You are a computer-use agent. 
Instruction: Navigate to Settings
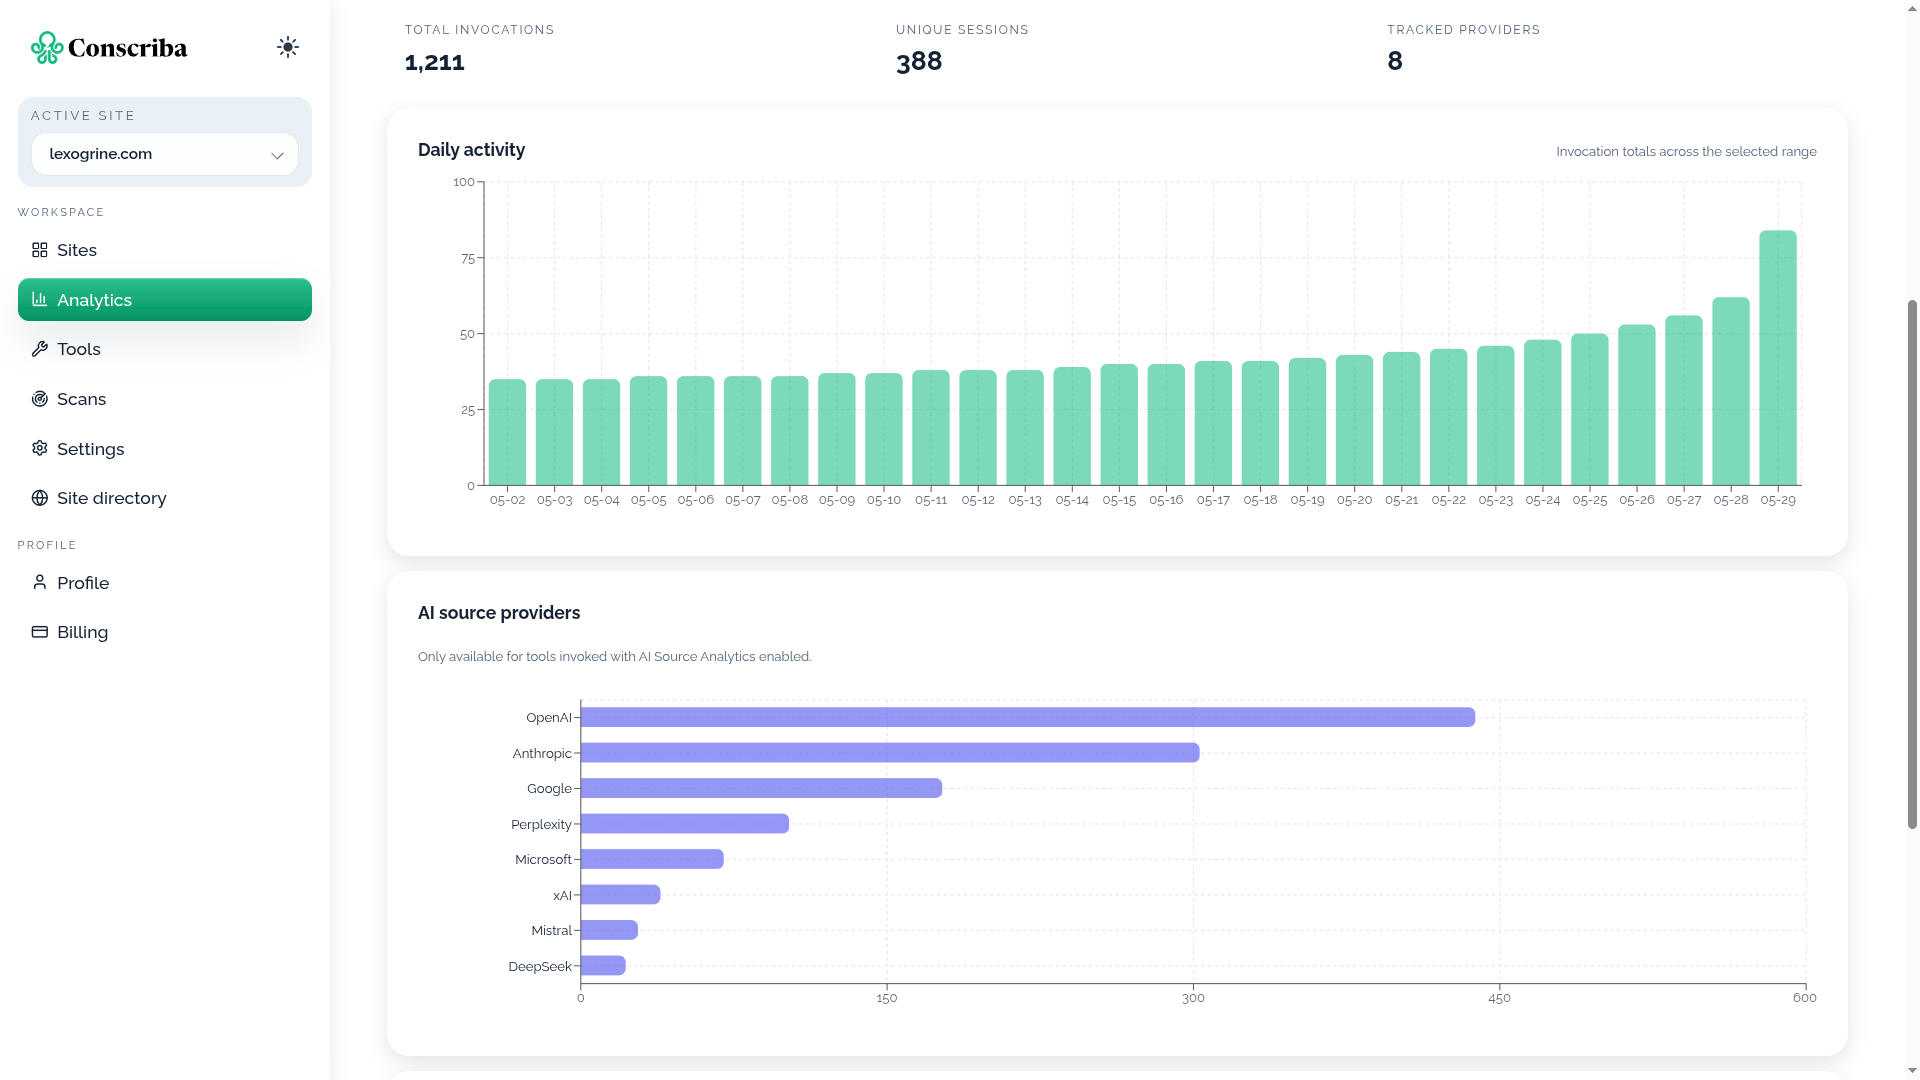coord(165,449)
